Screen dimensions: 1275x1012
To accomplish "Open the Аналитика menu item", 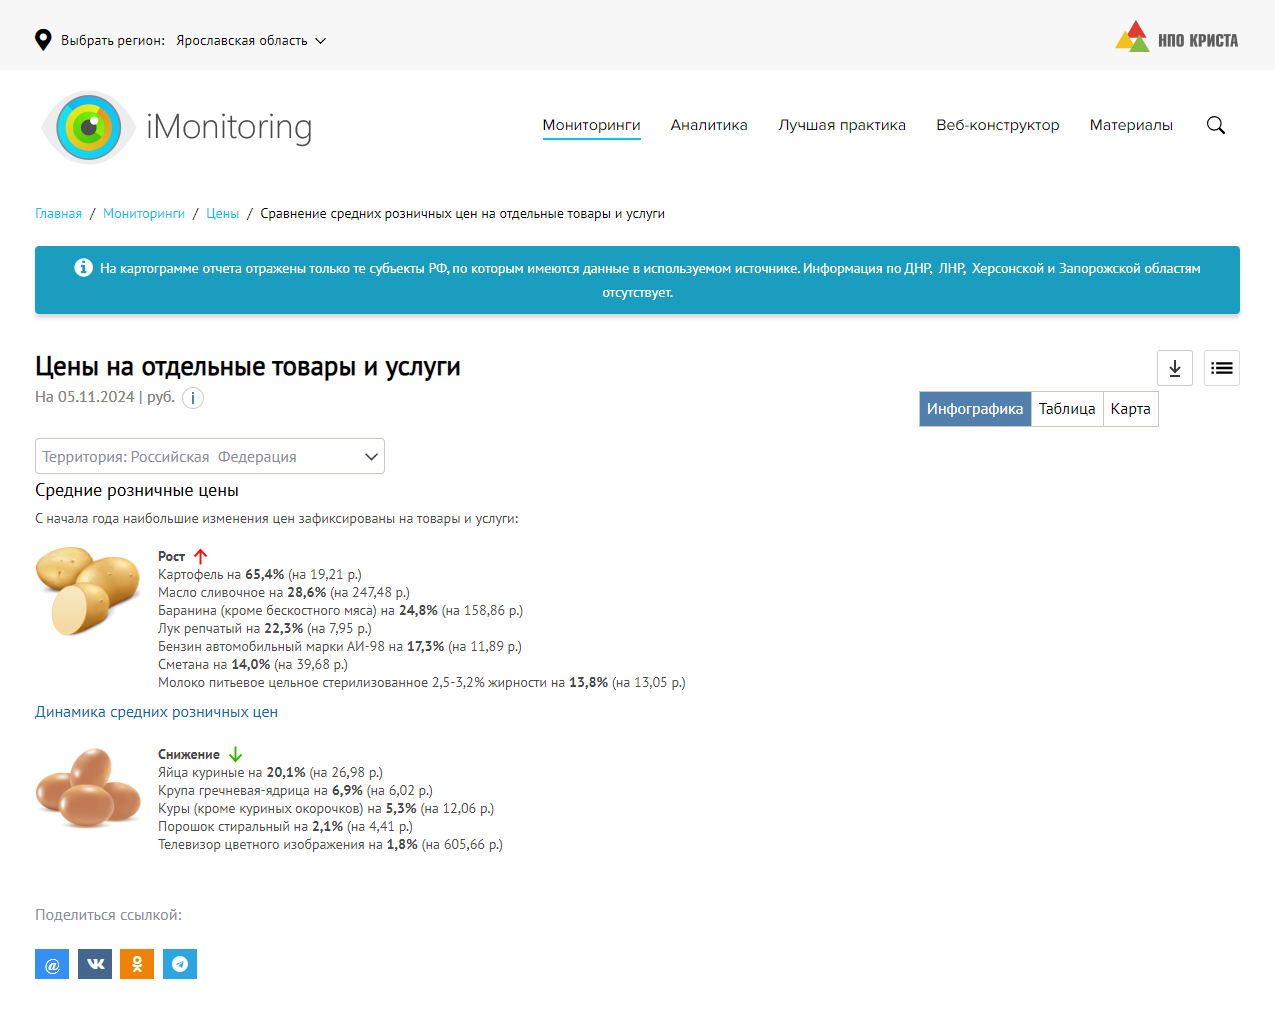I will (709, 125).
